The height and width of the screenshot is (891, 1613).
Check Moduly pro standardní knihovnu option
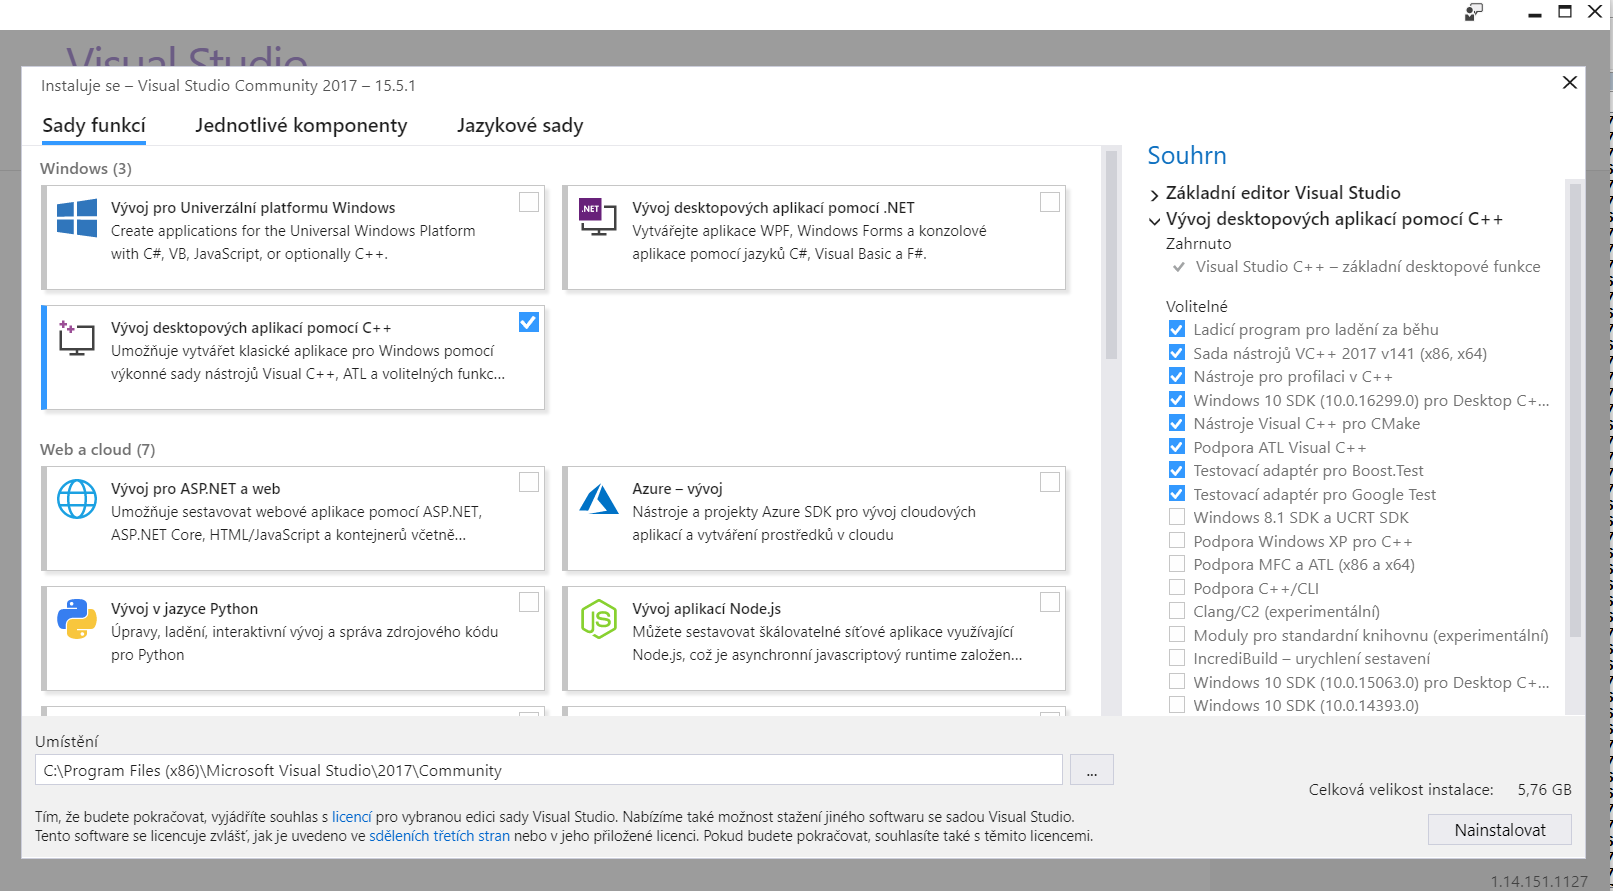click(x=1177, y=635)
